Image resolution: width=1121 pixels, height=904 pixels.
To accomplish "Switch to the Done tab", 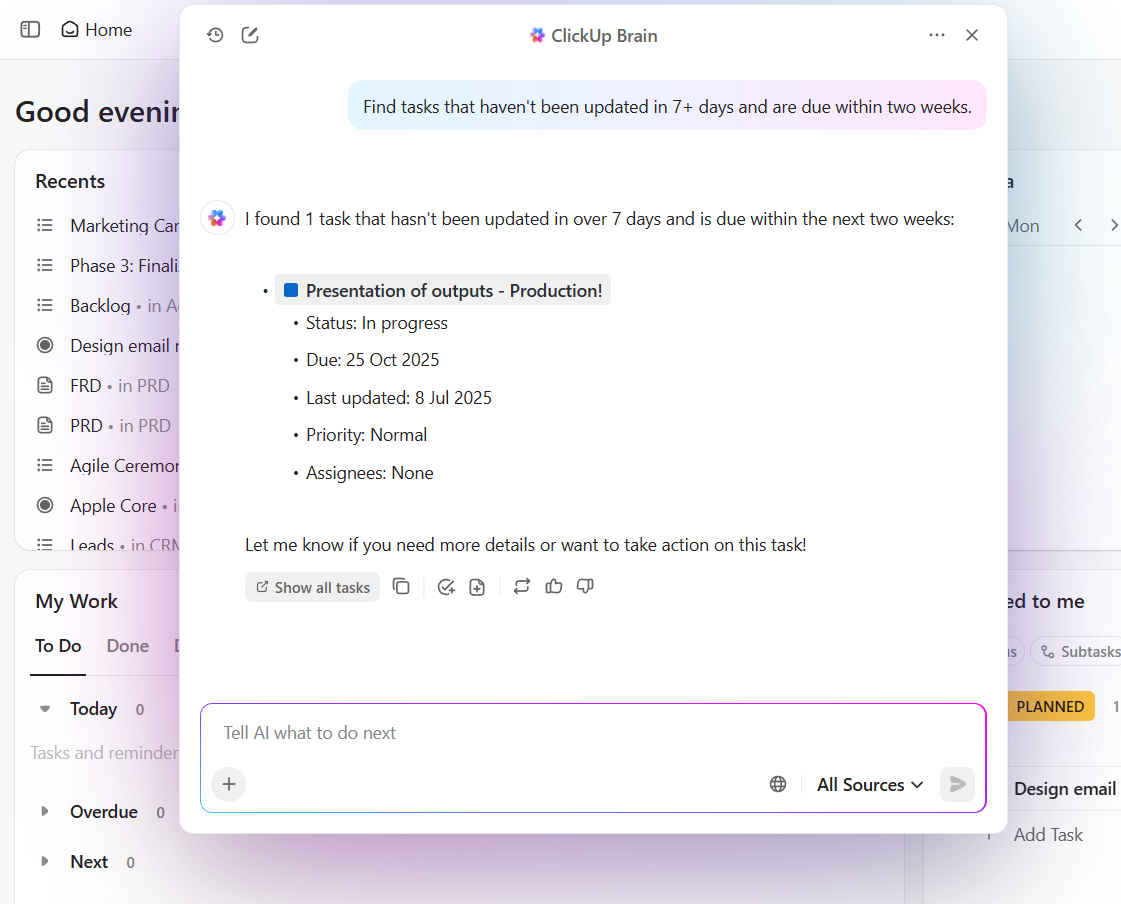I will pos(127,646).
